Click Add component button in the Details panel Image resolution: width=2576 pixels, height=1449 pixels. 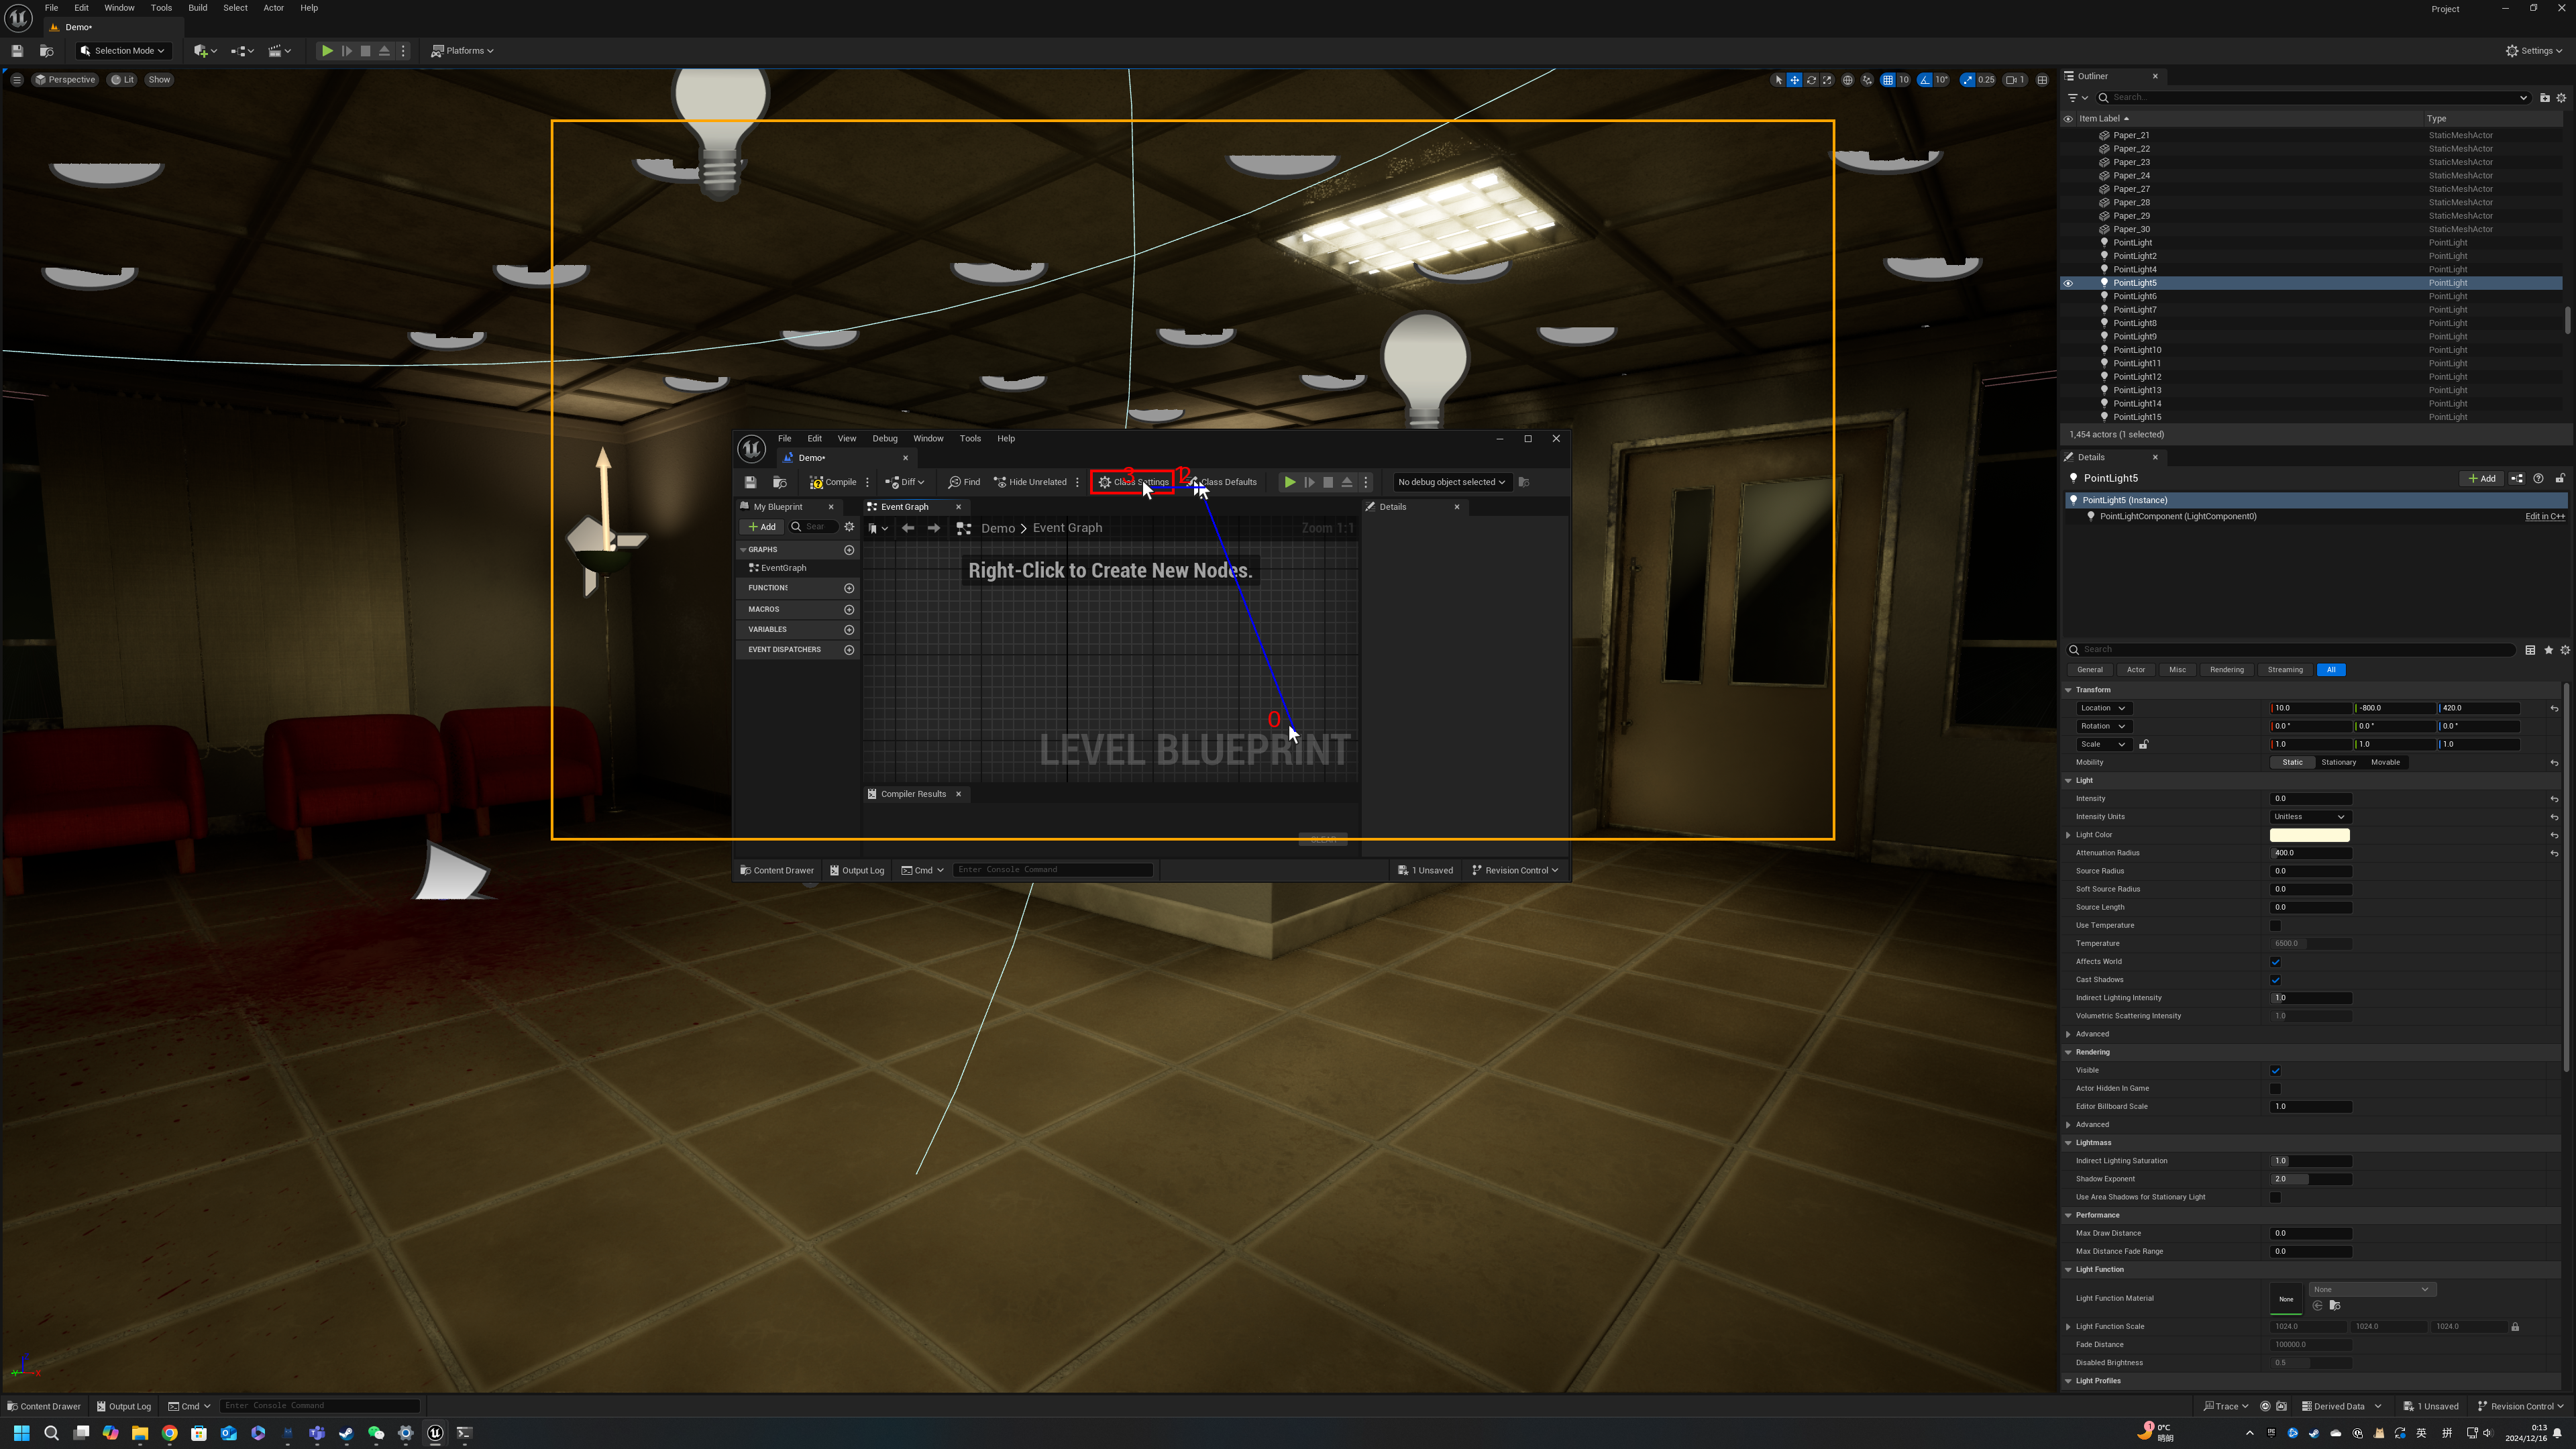(2481, 479)
